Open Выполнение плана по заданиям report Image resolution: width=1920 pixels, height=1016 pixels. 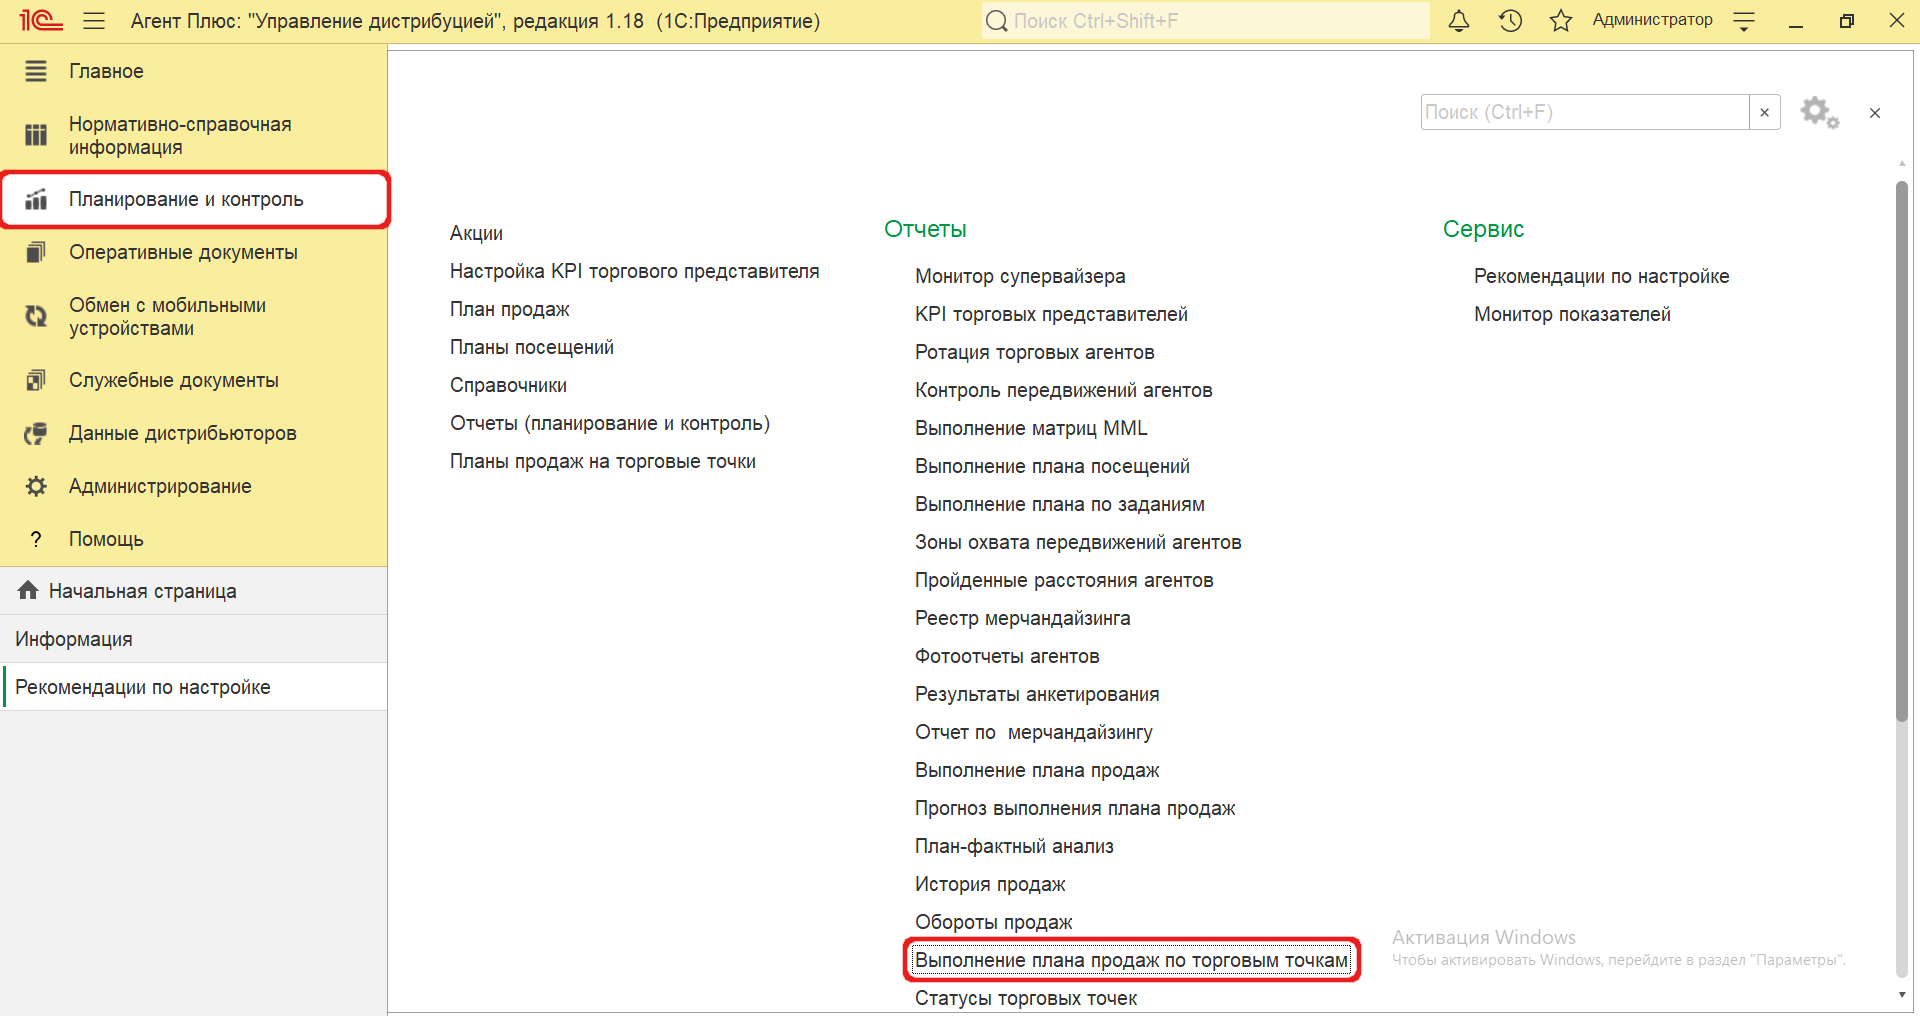pos(1060,504)
